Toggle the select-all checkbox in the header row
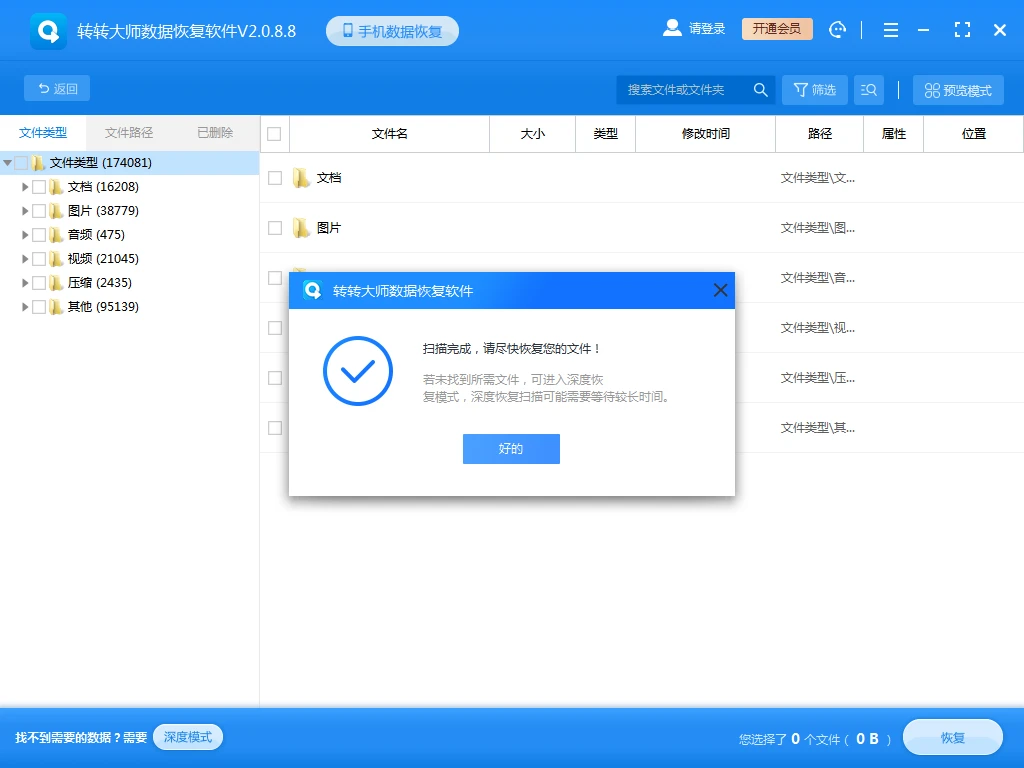 click(x=275, y=133)
